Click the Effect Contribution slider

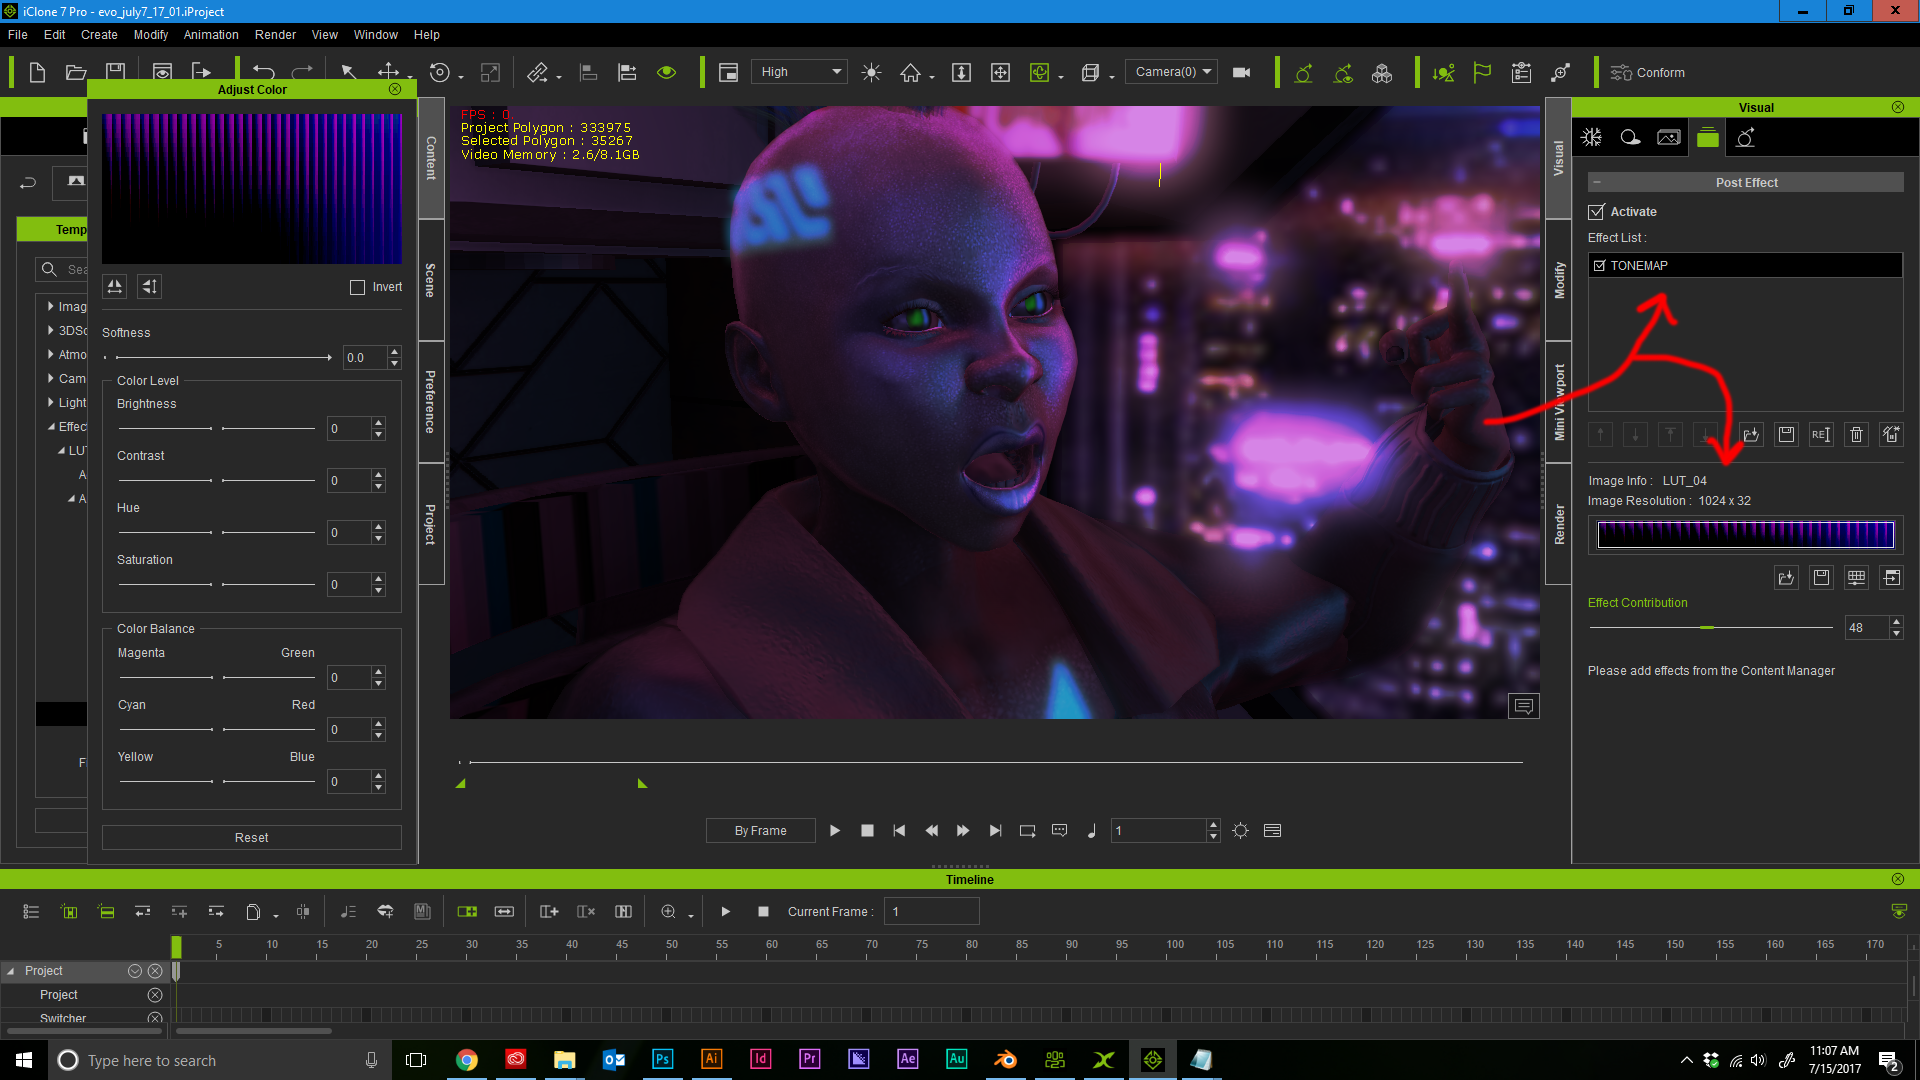point(1711,627)
